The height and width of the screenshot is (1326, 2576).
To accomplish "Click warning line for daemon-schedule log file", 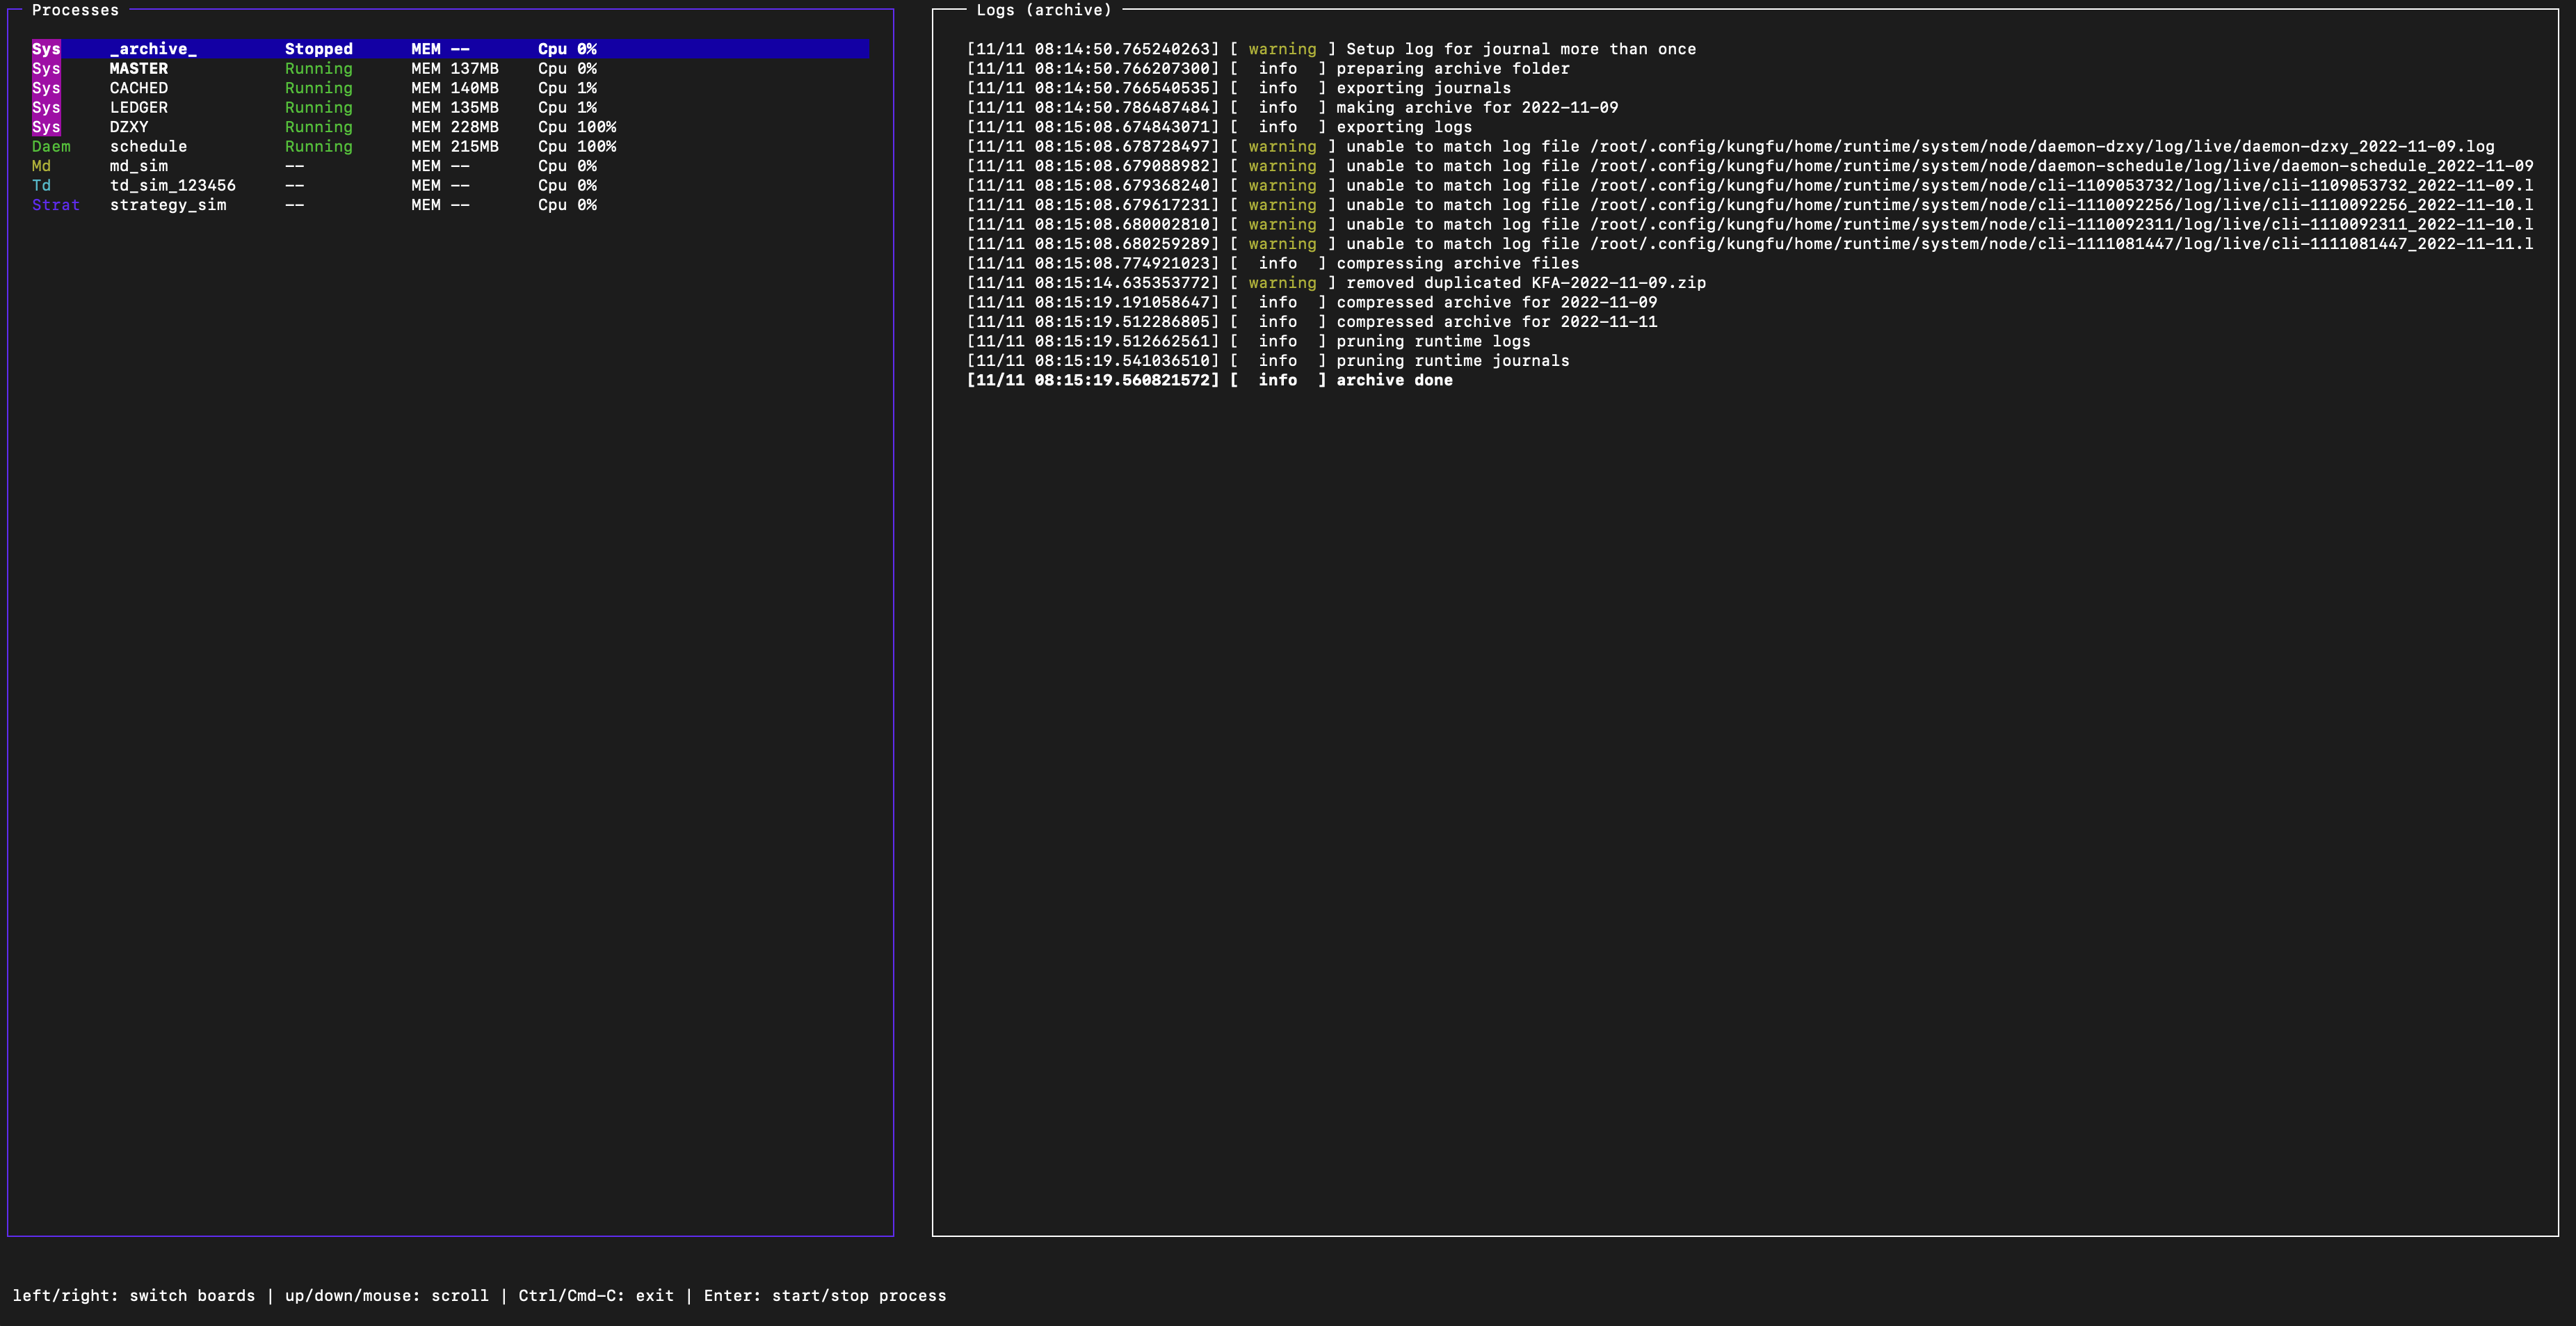I will (x=1750, y=166).
